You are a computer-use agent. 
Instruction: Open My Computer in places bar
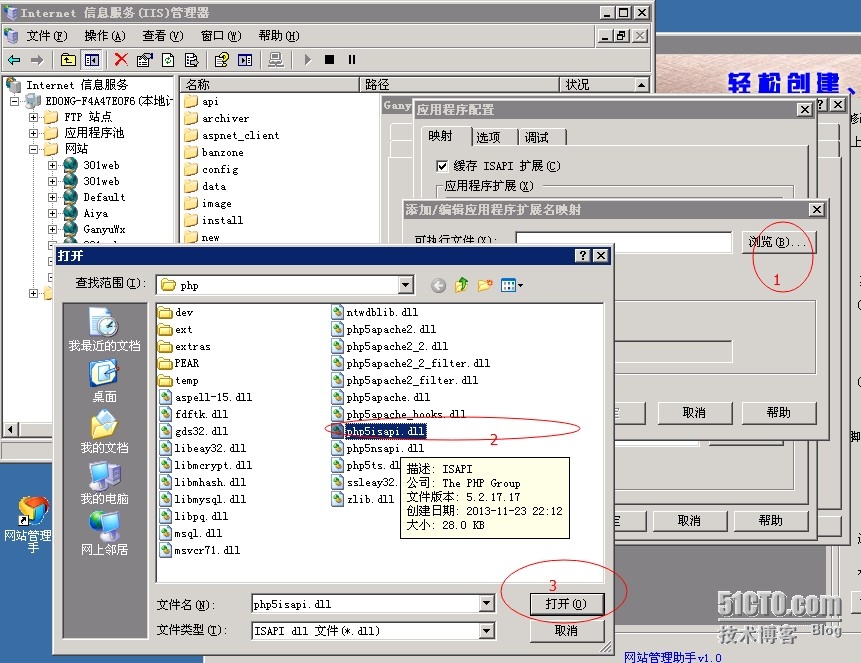point(104,483)
